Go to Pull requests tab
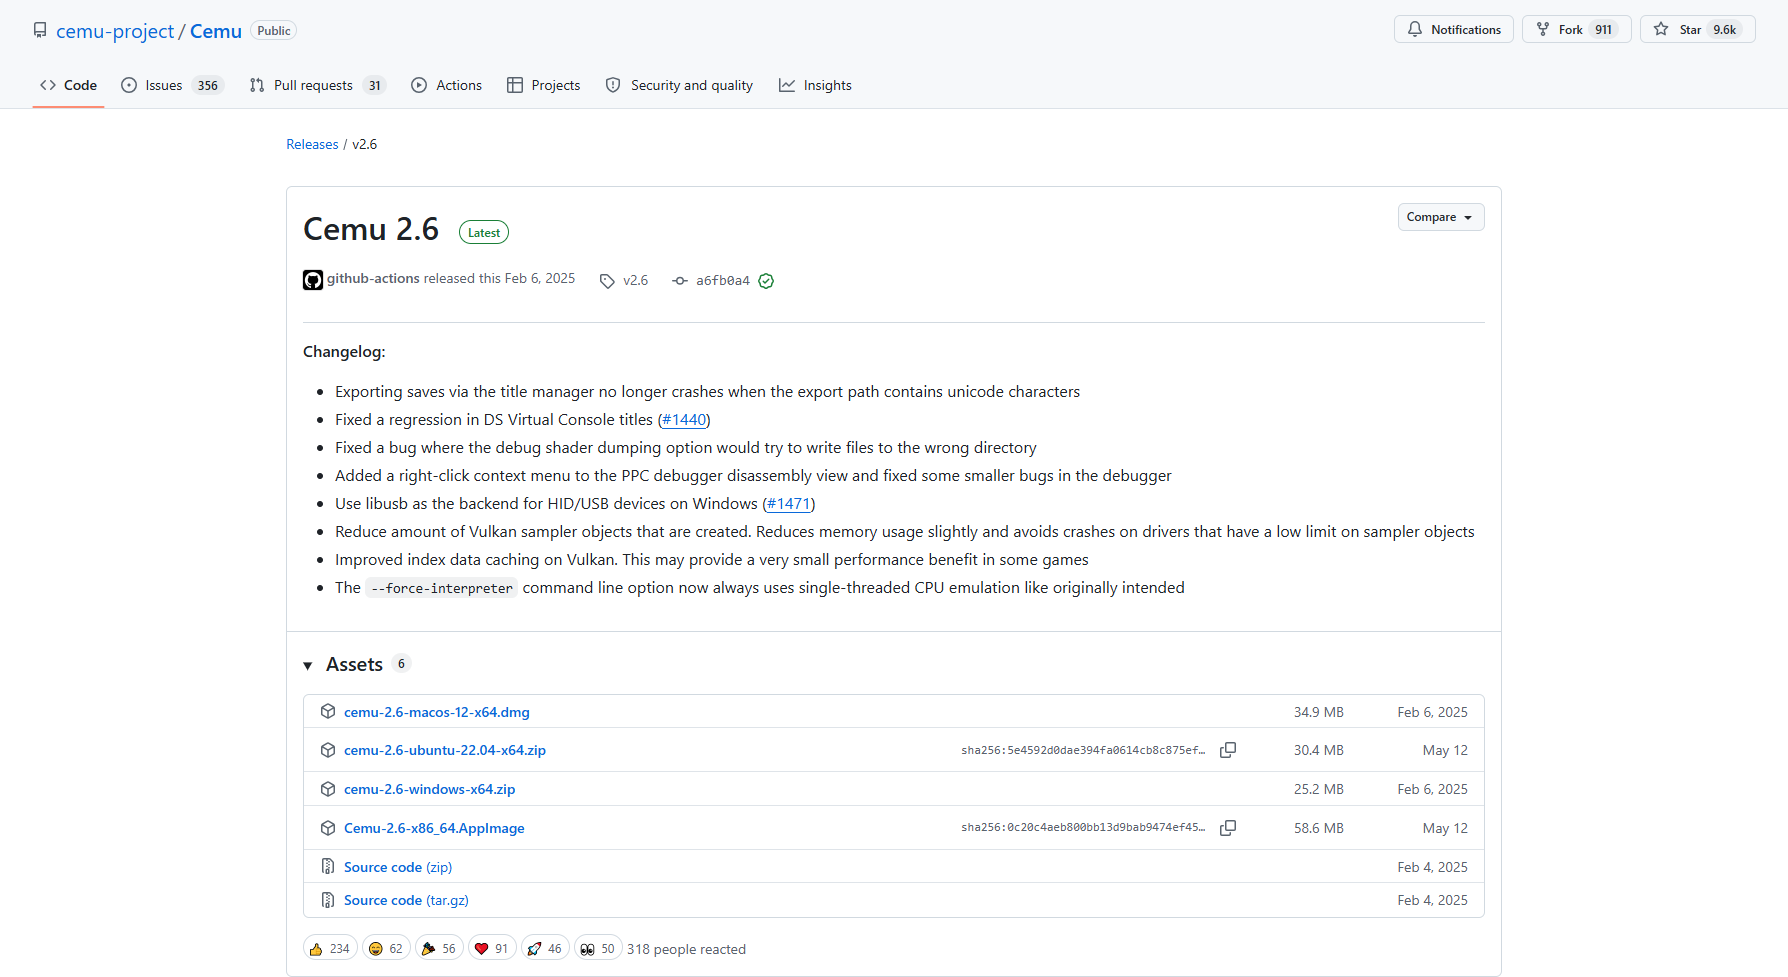The image size is (1788, 977). pos(317,85)
